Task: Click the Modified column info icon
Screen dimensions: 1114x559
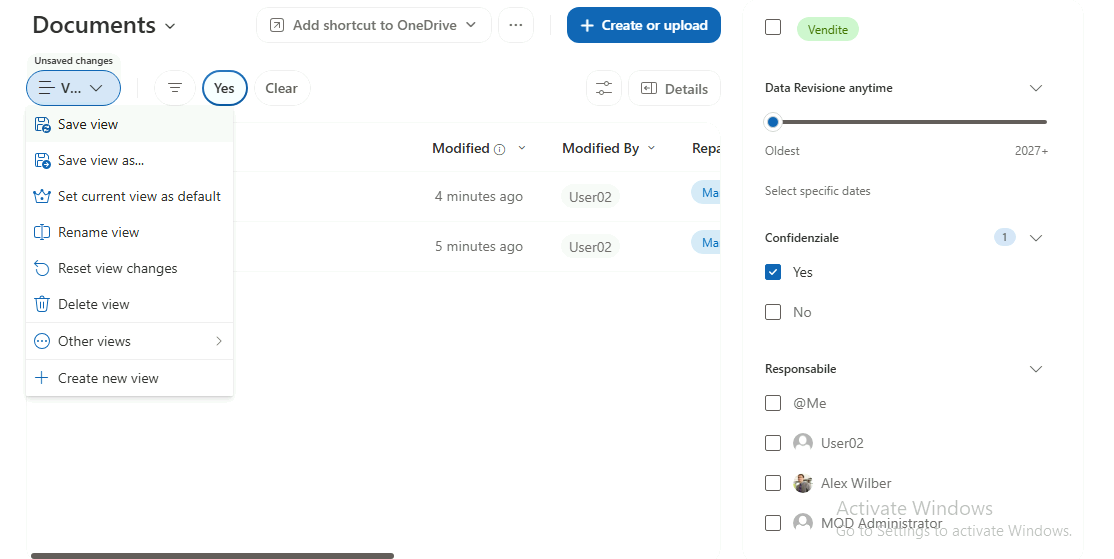Action: pos(499,149)
